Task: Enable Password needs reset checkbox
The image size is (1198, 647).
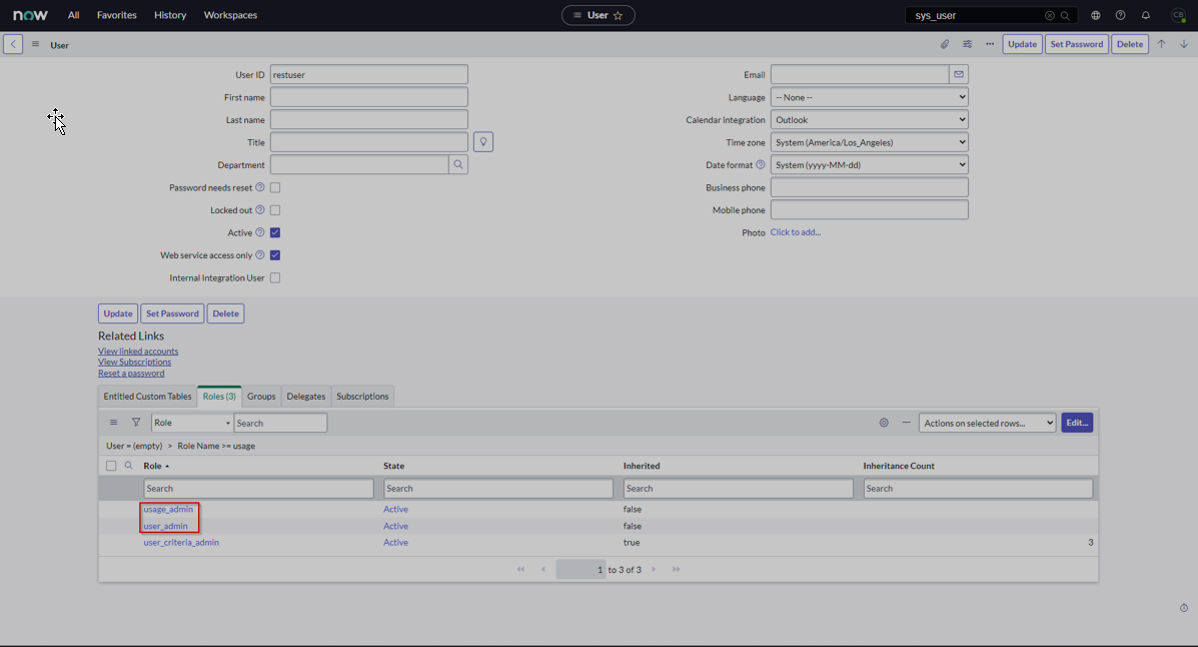Action: click(275, 188)
